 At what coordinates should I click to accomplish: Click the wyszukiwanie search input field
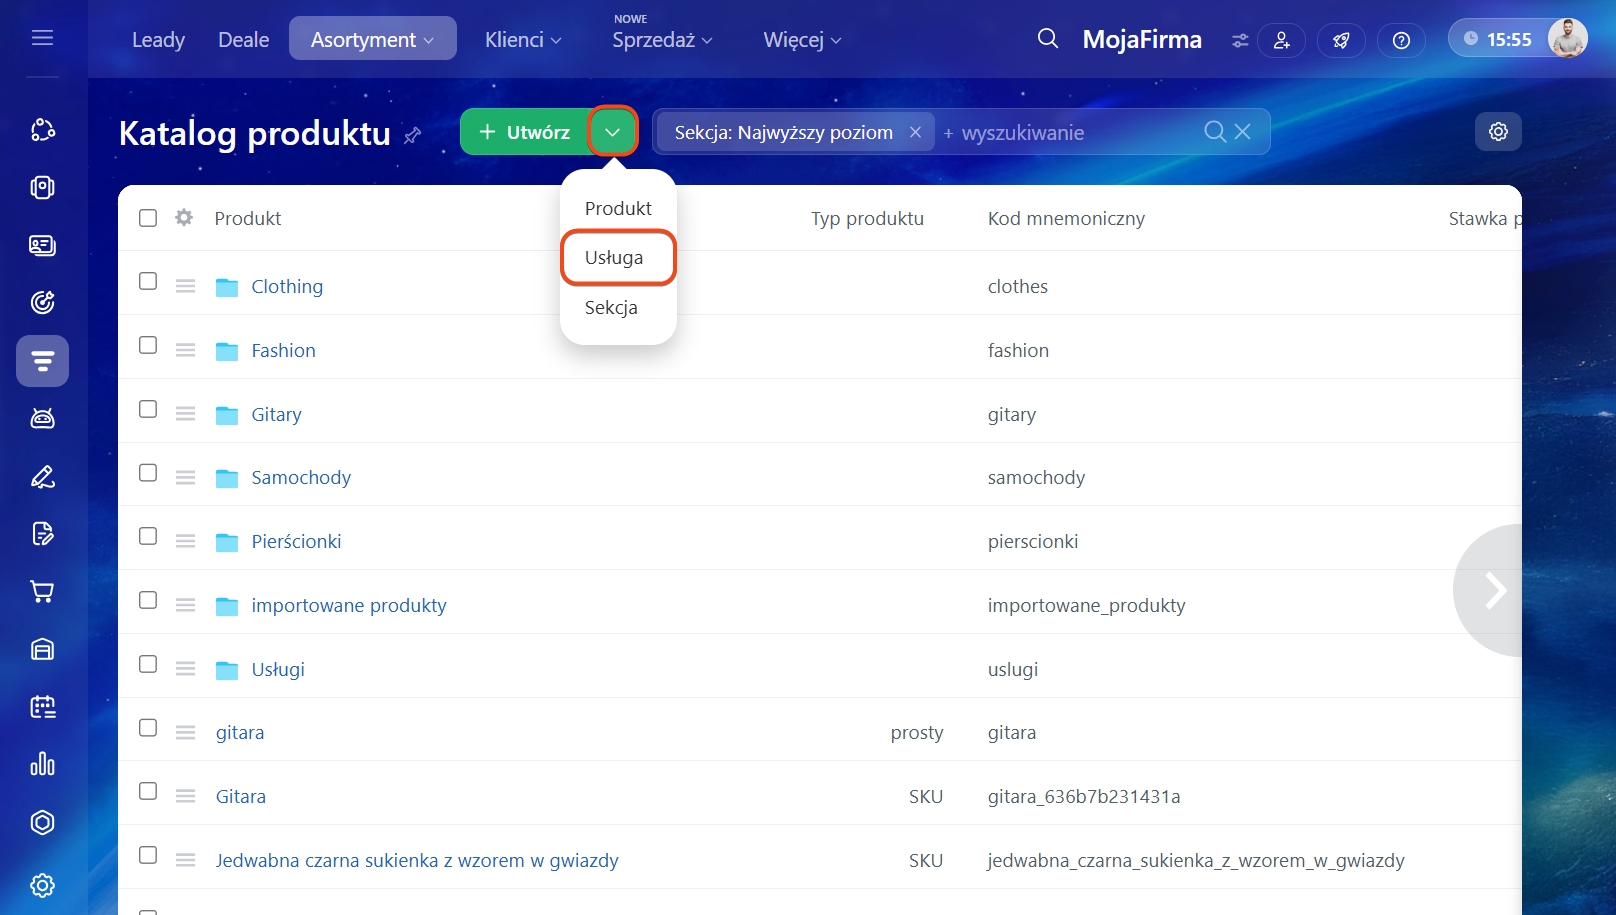(1070, 133)
